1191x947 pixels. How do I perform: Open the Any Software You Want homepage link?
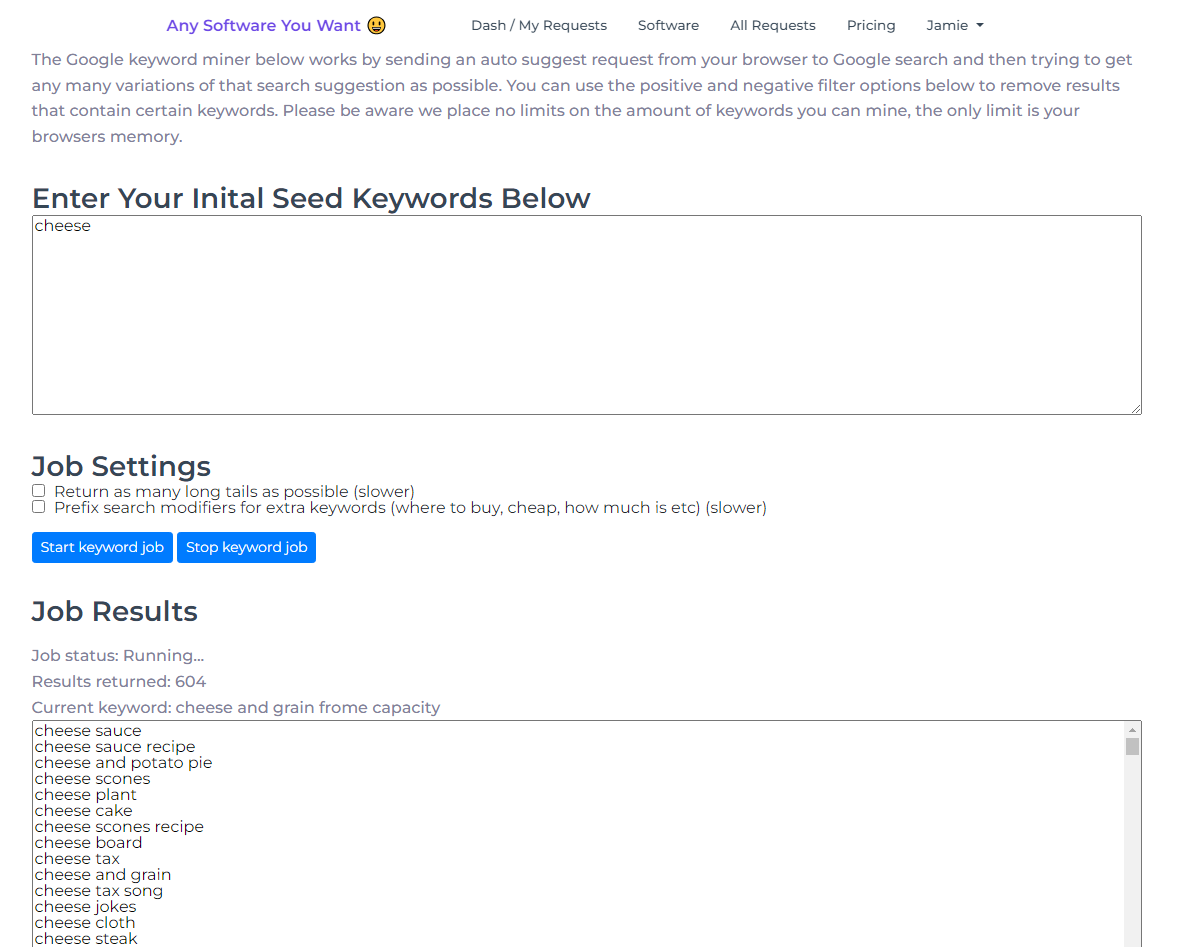pyautogui.click(x=263, y=25)
